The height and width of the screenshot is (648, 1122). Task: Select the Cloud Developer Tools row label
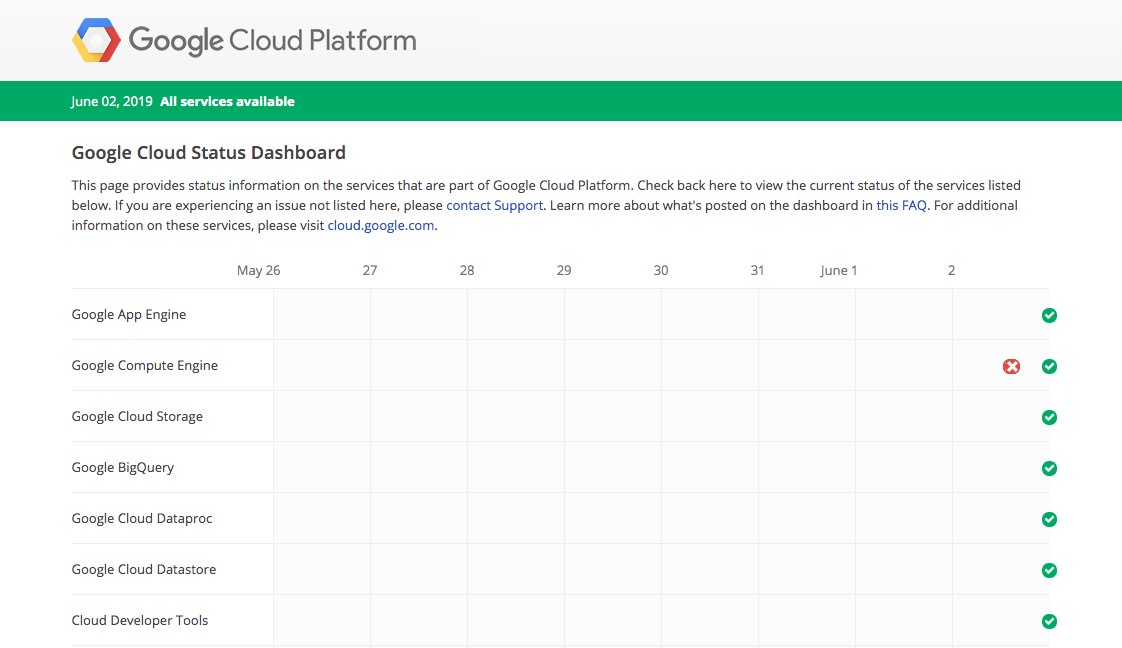point(140,620)
